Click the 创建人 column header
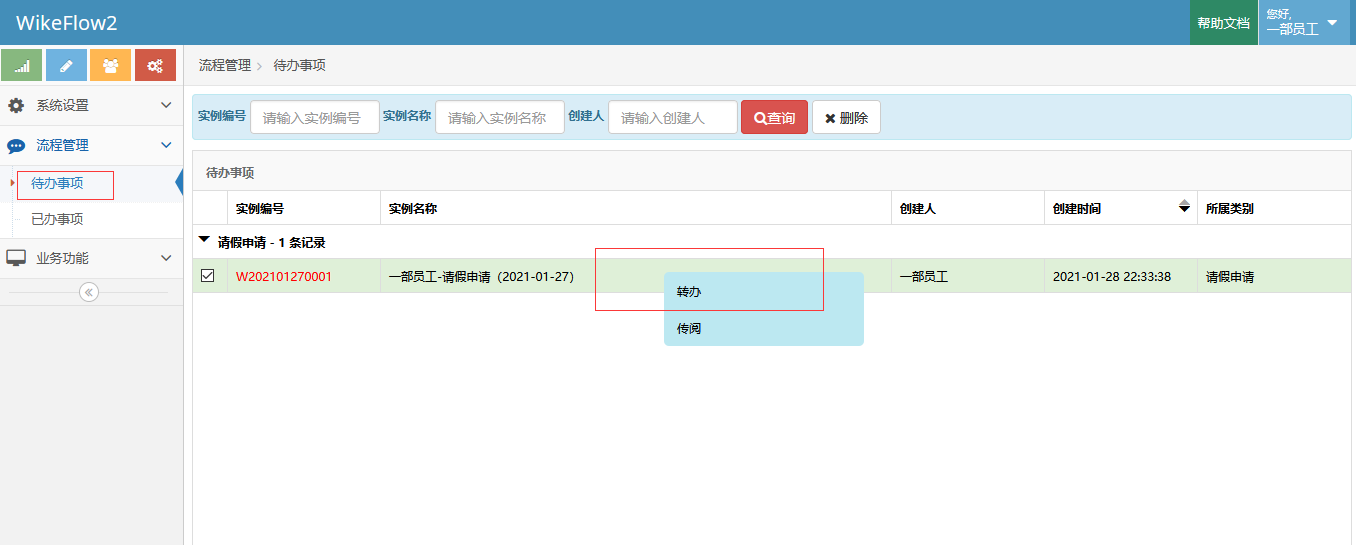 click(x=968, y=208)
